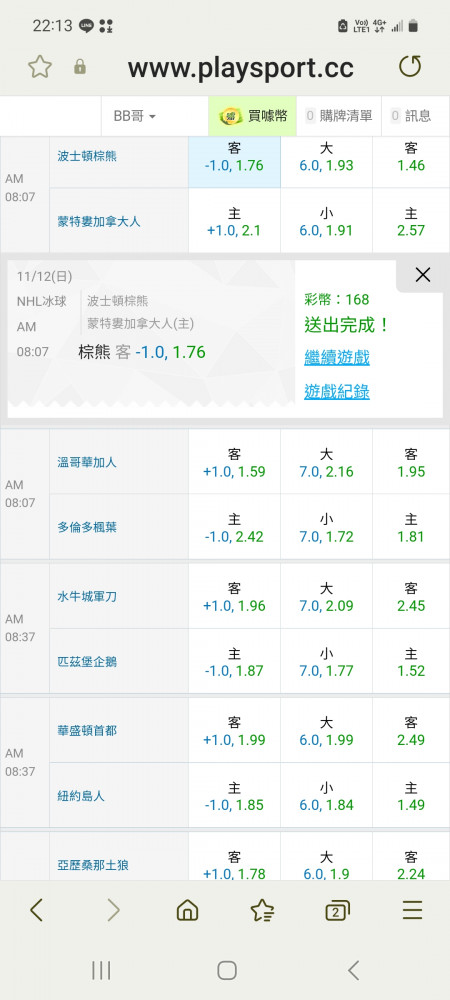Image resolution: width=450 pixels, height=1000 pixels.
Task: Close the bet confirmation panel
Action: pyautogui.click(x=423, y=275)
